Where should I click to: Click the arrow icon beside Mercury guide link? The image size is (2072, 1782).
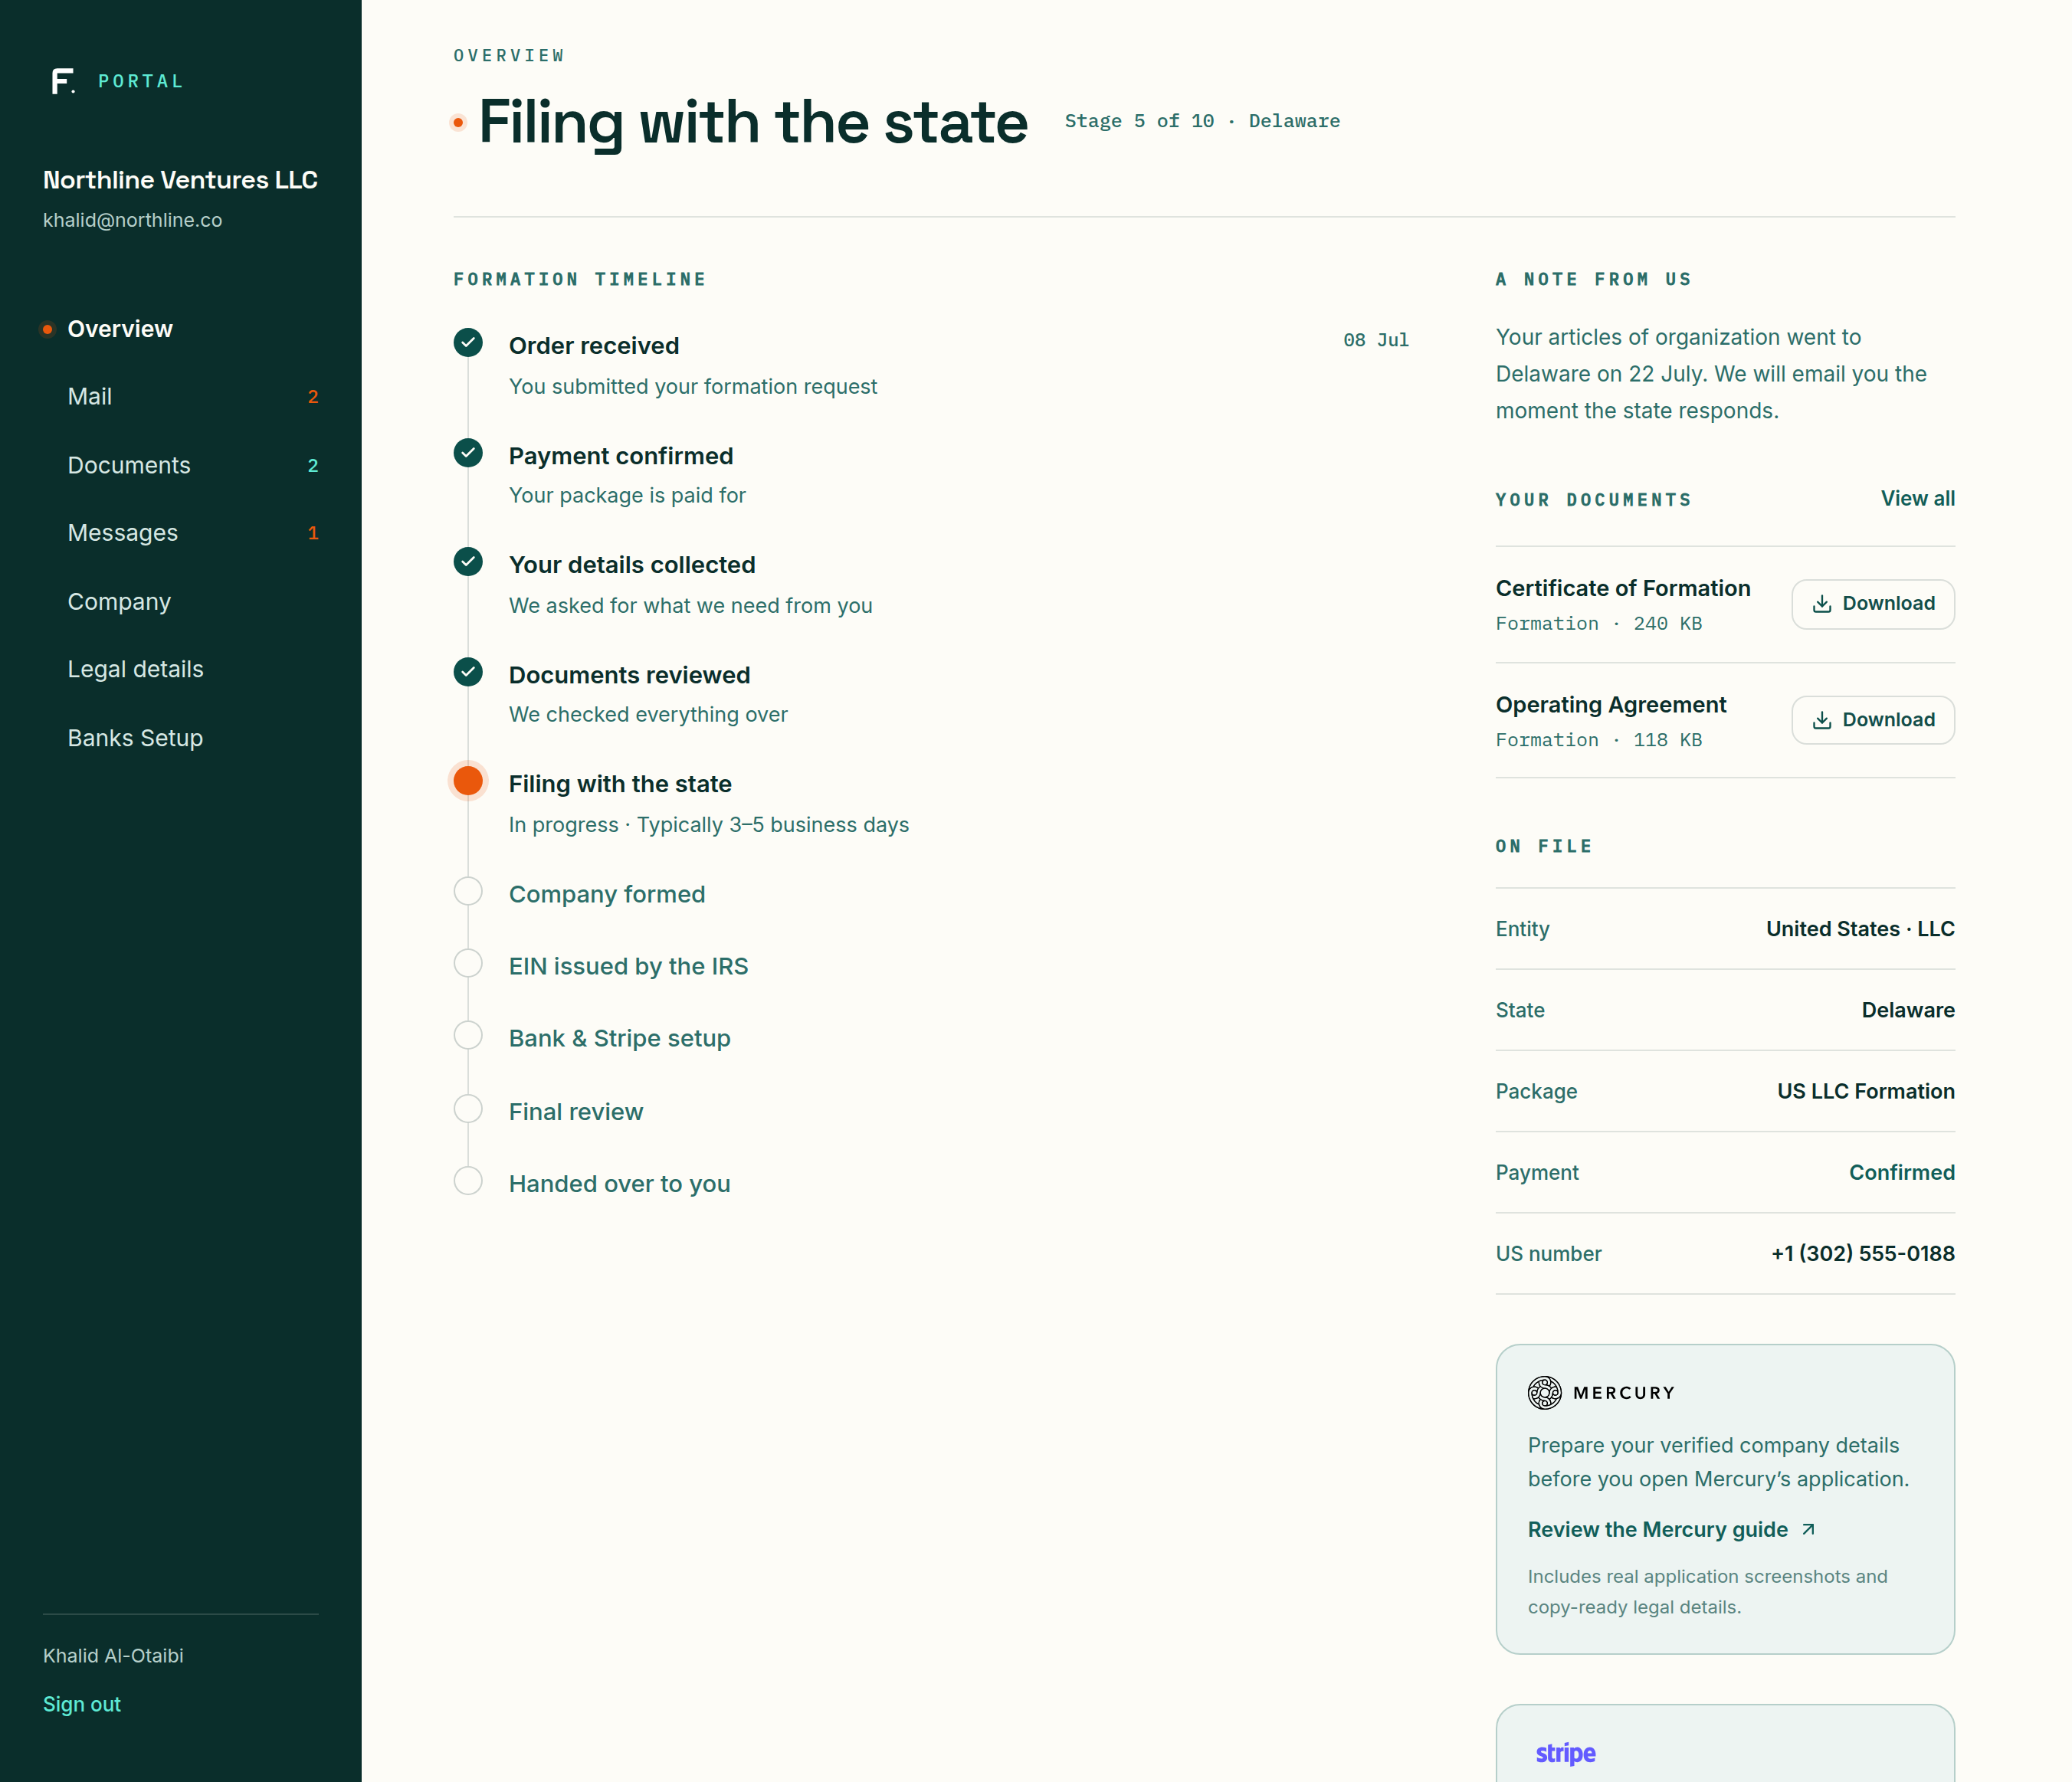click(1808, 1529)
